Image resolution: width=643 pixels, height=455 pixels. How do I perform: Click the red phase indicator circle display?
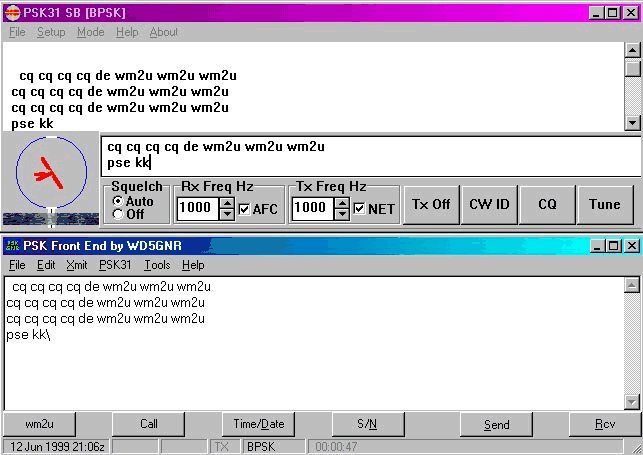[x=52, y=173]
